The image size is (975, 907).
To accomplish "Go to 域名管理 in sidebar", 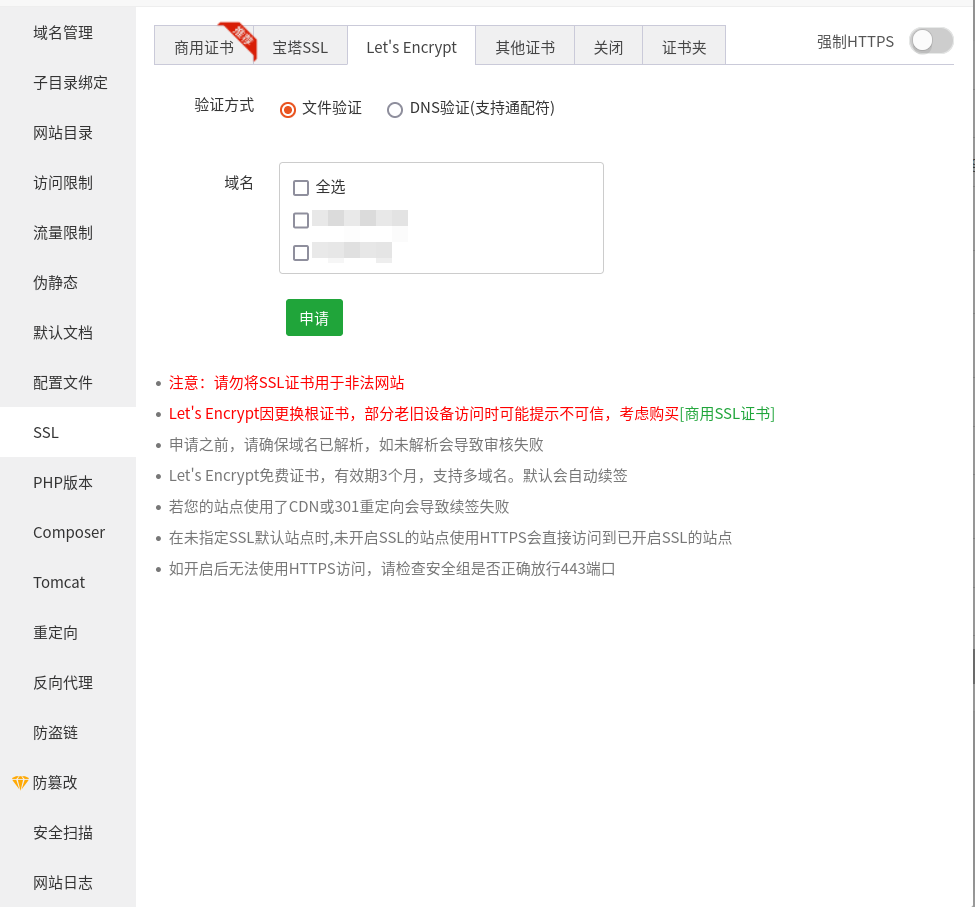I will (x=63, y=33).
